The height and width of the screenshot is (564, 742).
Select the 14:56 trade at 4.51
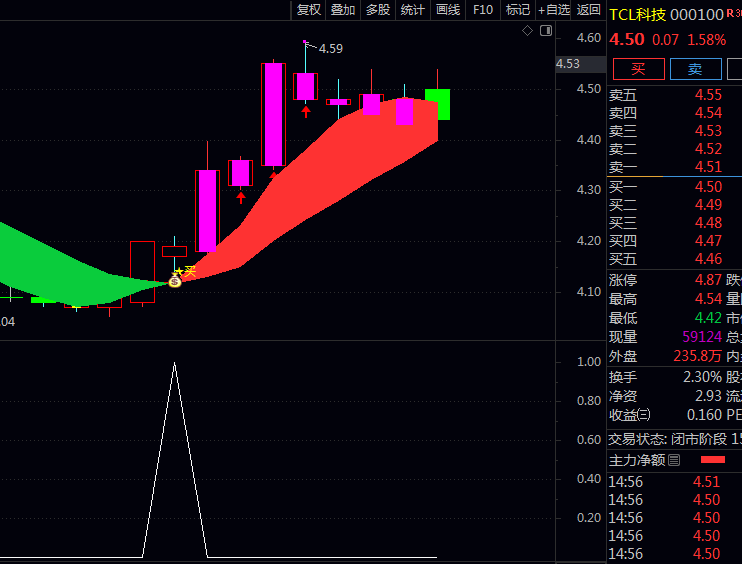pos(674,482)
